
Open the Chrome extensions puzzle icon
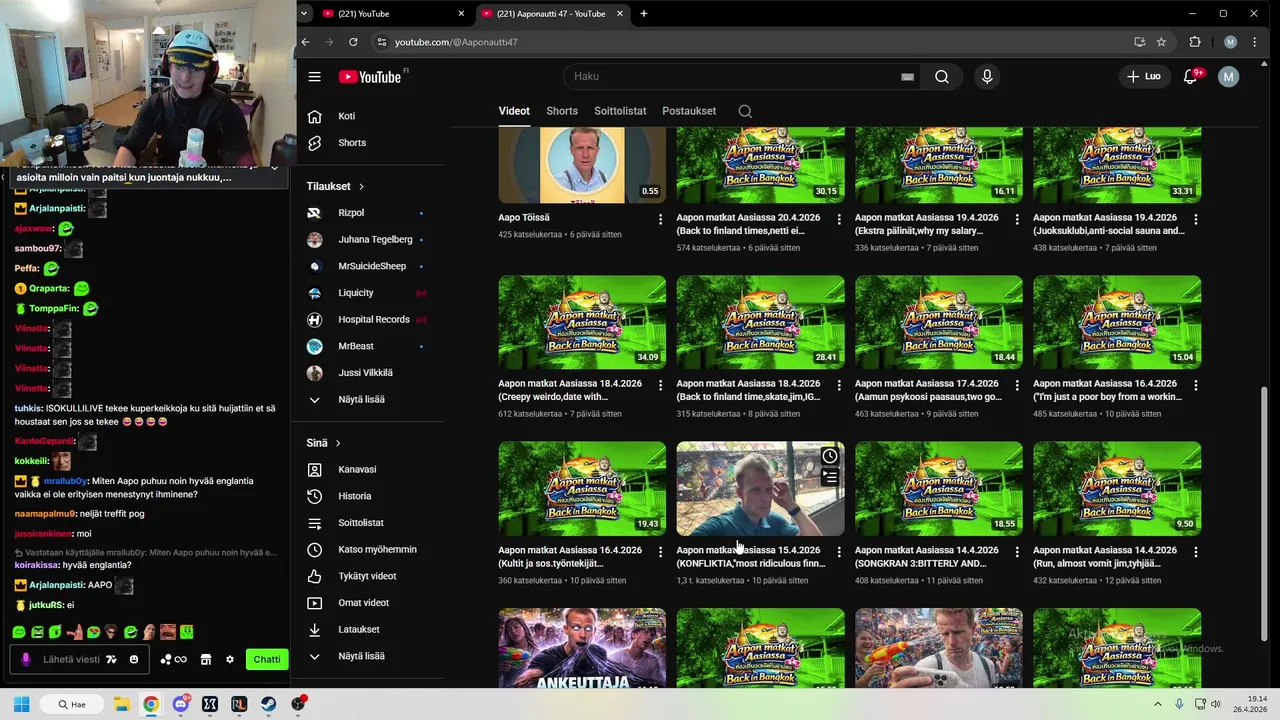point(1195,42)
